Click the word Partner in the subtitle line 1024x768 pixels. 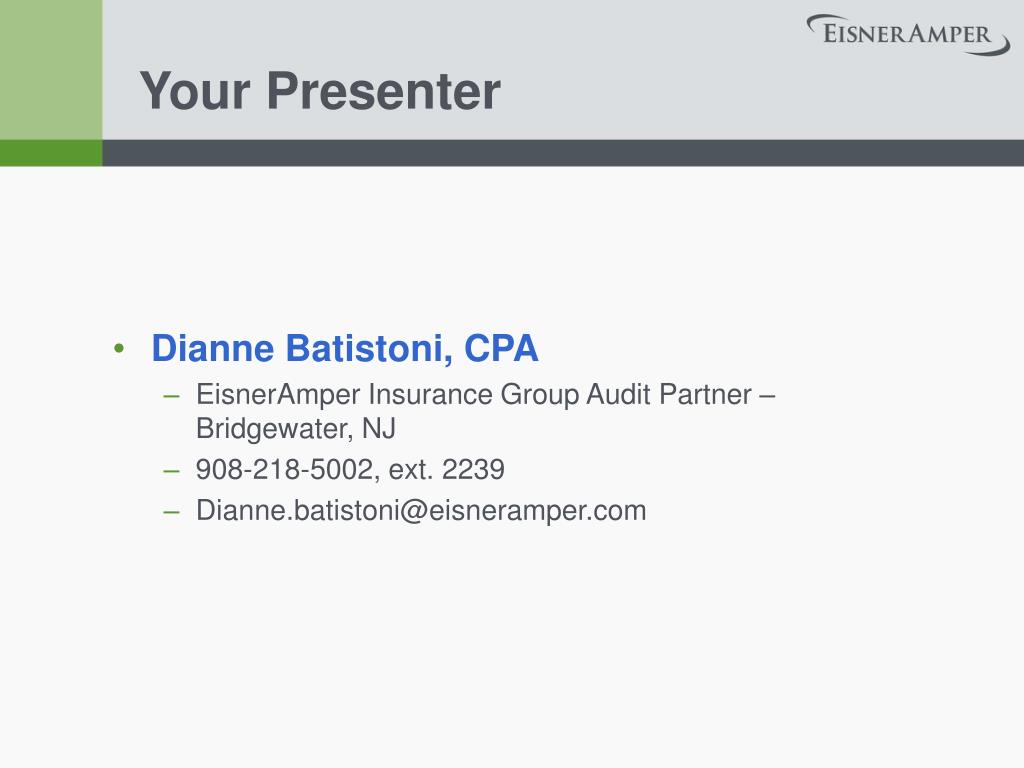(705, 394)
